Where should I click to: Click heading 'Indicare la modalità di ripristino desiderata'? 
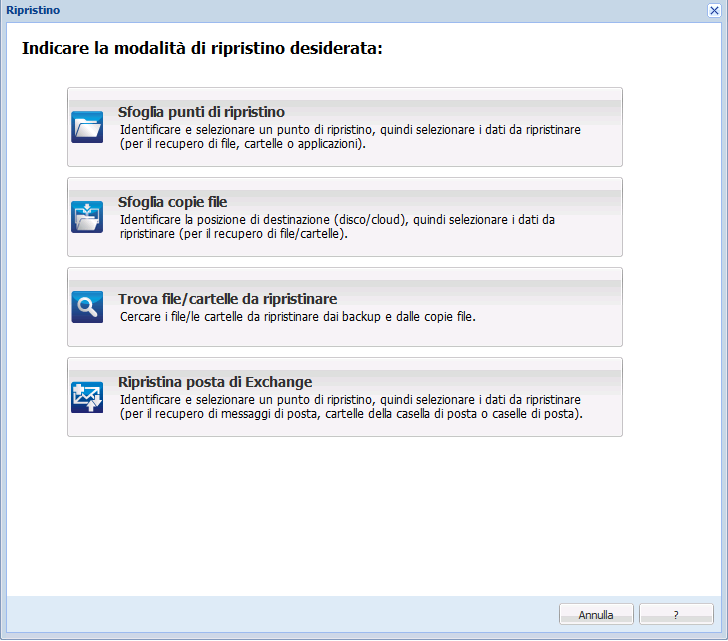click(202, 48)
